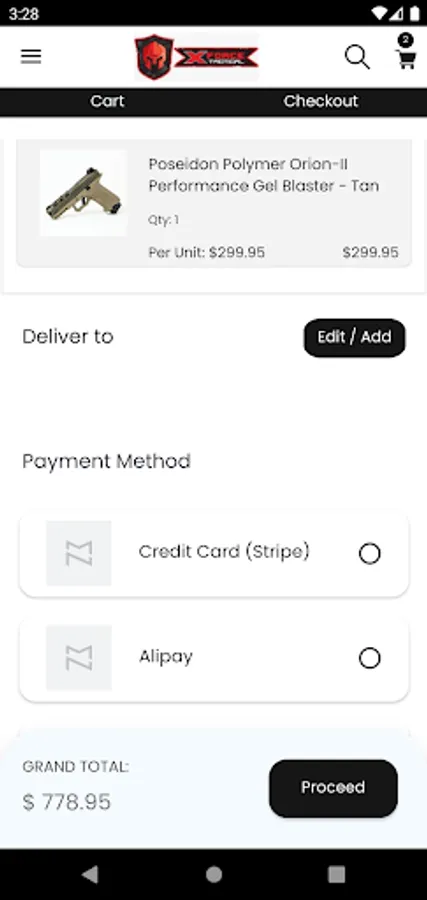Tap the Credit Card (Stripe) label

[x=224, y=552]
